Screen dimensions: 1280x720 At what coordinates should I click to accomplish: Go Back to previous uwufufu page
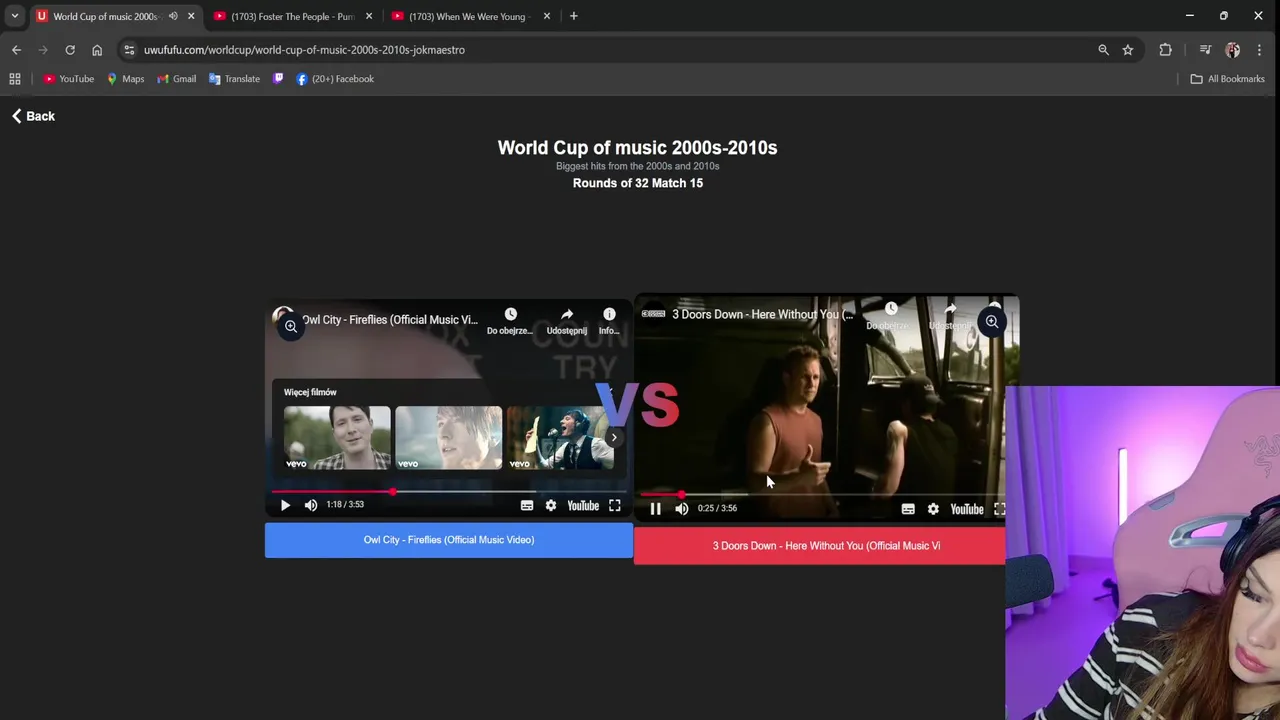[33, 116]
